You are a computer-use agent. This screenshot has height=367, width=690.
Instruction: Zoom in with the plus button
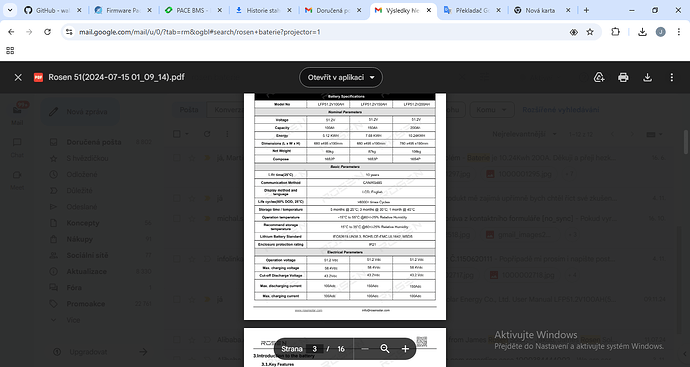405,349
